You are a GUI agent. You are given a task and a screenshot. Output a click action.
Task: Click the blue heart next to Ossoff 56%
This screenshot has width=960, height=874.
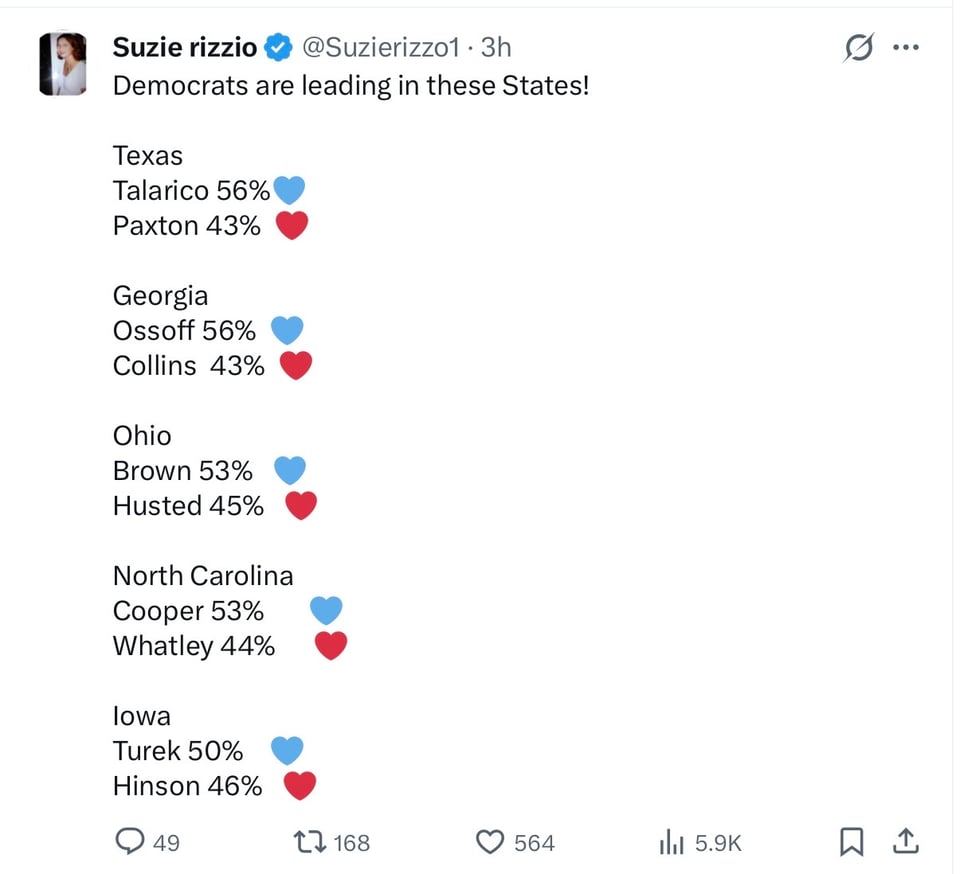287,330
